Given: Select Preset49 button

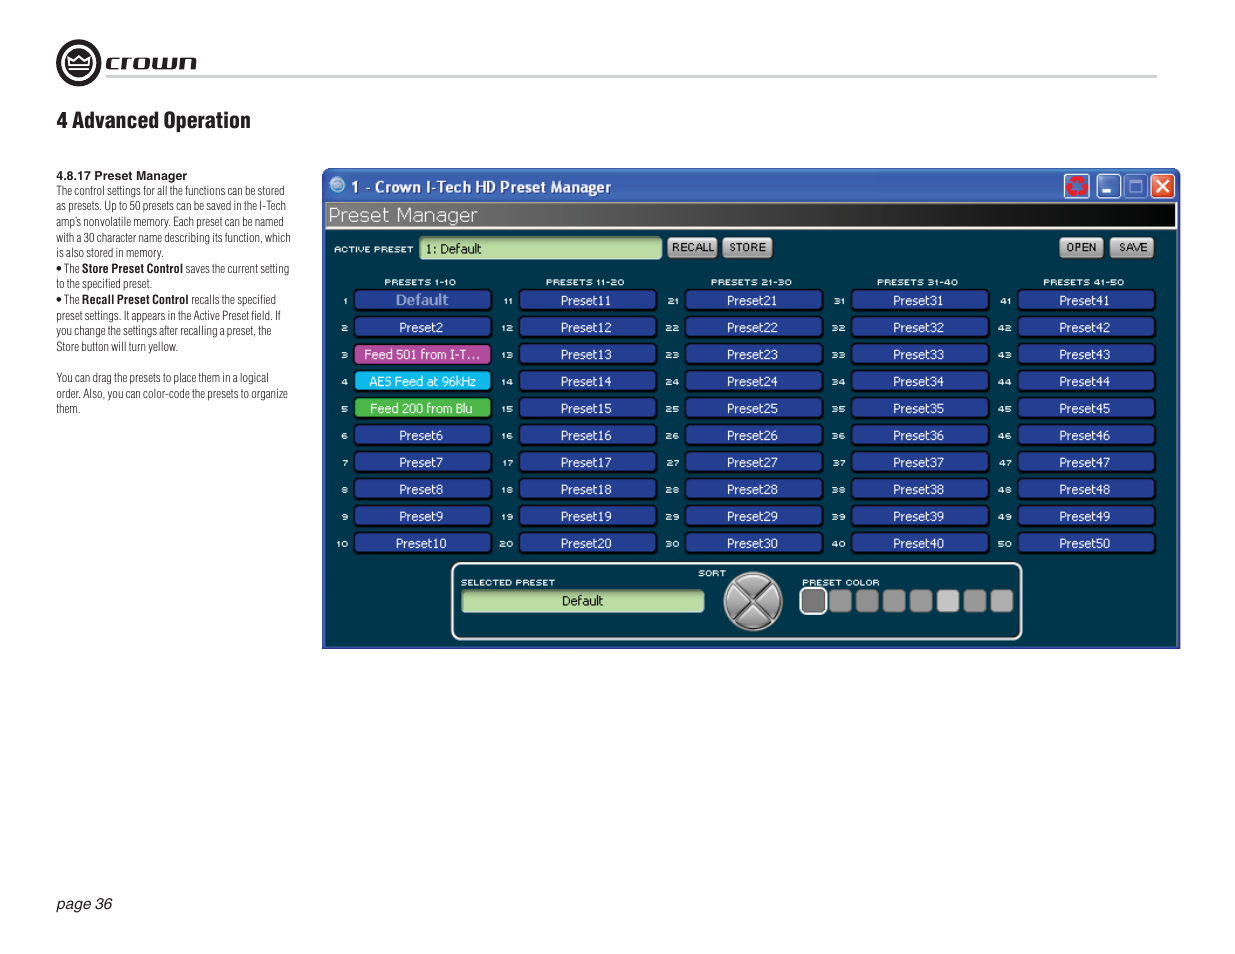Looking at the screenshot, I should [x=1086, y=516].
